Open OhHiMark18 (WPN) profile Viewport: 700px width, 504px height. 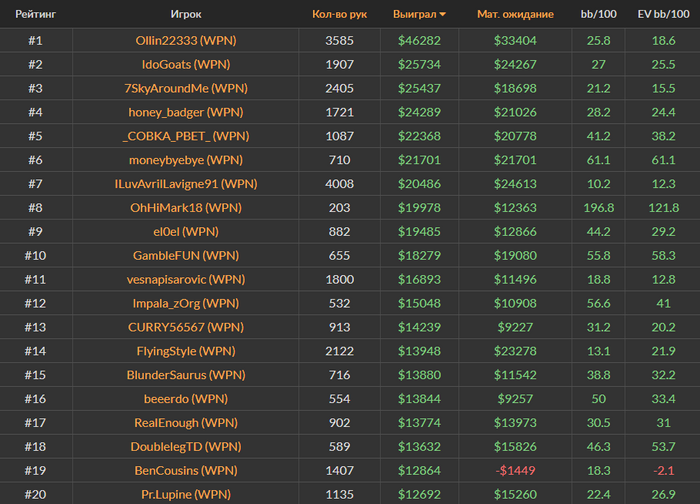pos(187,208)
